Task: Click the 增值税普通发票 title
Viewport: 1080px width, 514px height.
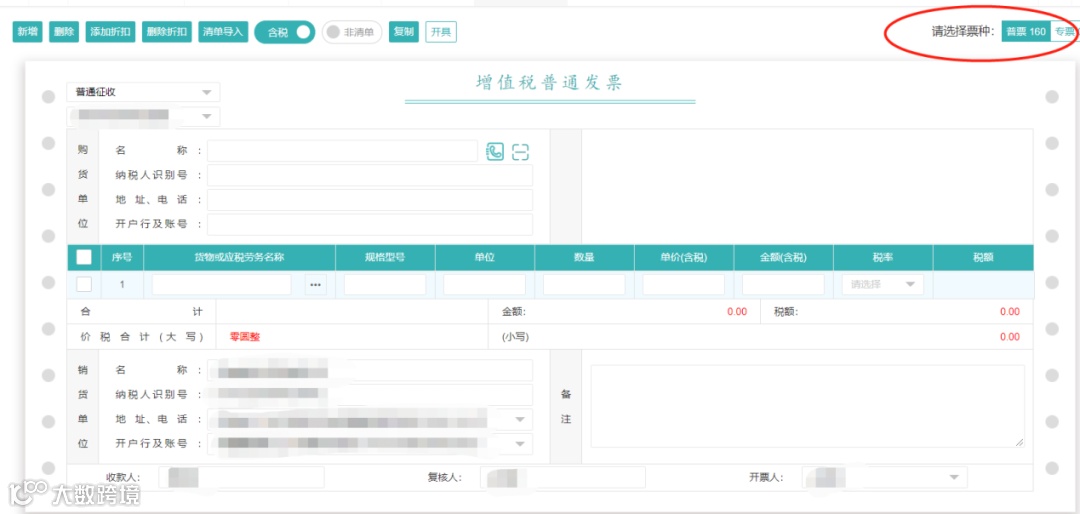Action: pyautogui.click(x=549, y=83)
